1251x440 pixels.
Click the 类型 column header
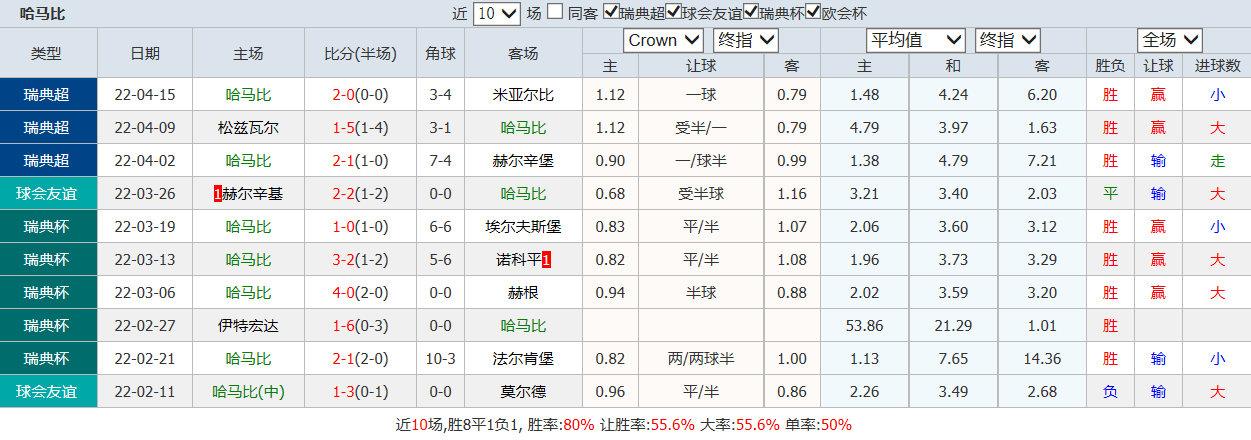[46, 54]
